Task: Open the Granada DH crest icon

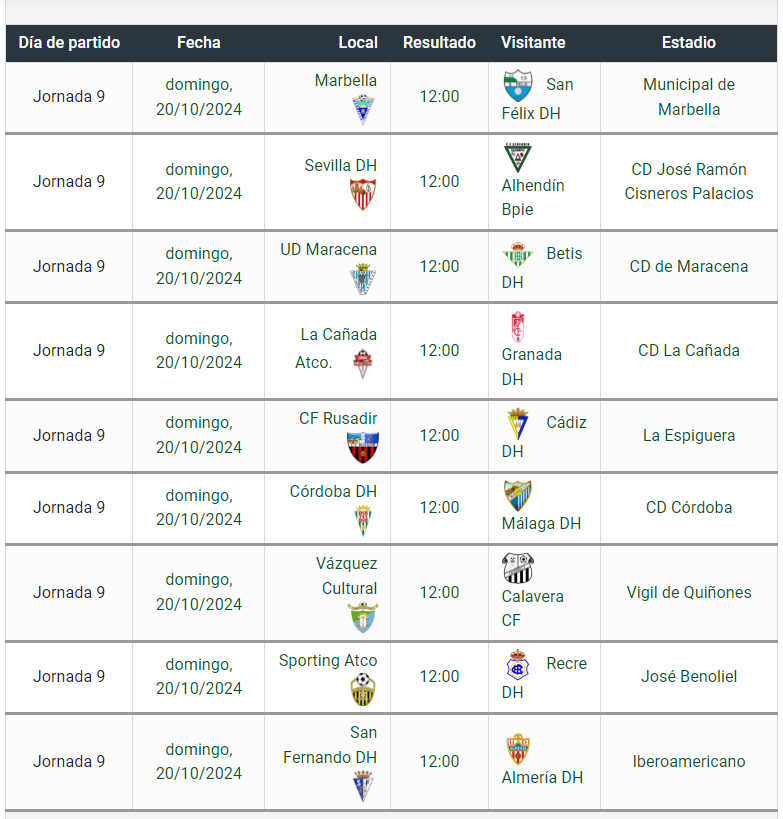Action: pyautogui.click(x=518, y=326)
